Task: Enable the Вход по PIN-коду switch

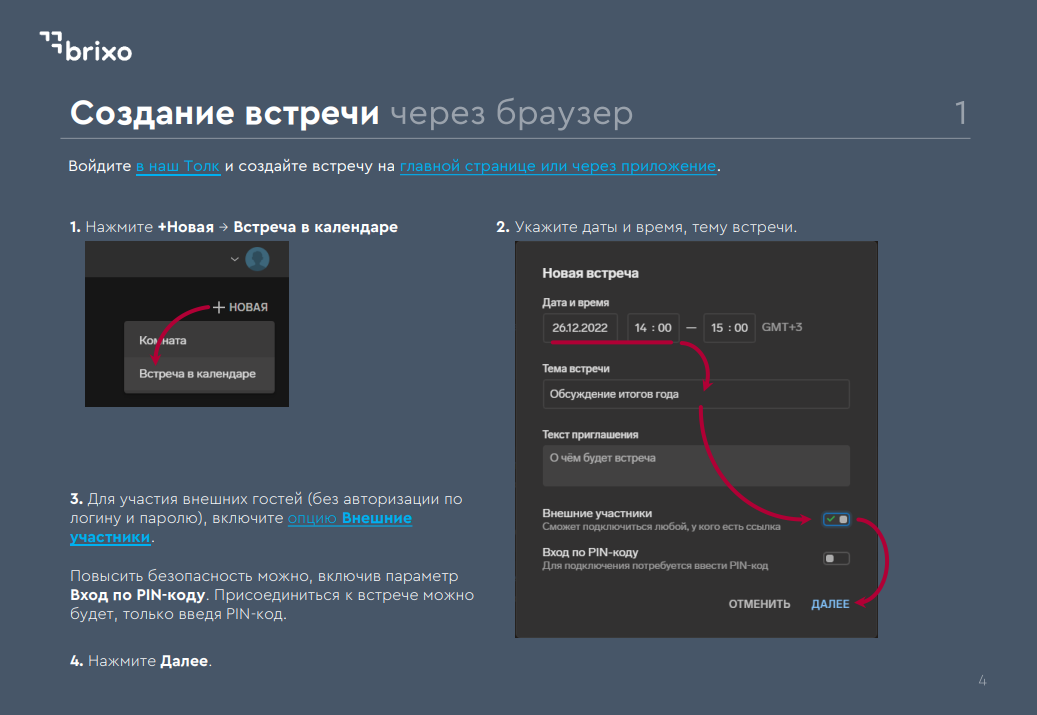Action: coord(836,558)
